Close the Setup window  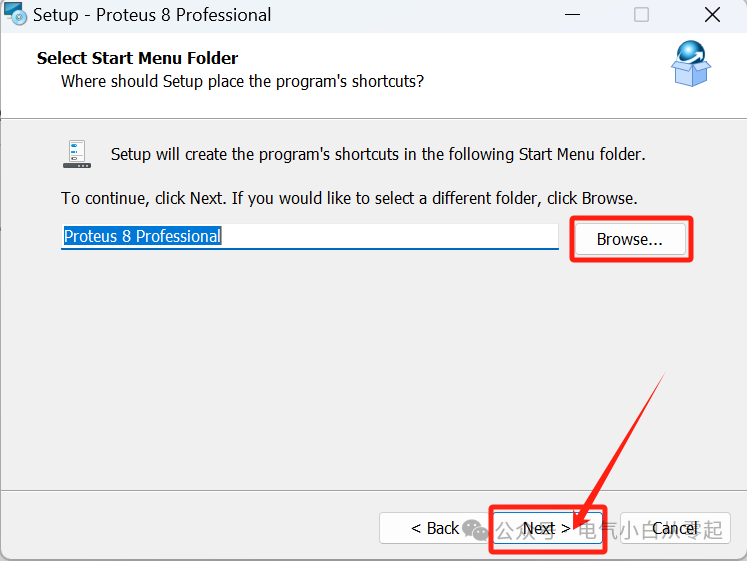pos(712,15)
